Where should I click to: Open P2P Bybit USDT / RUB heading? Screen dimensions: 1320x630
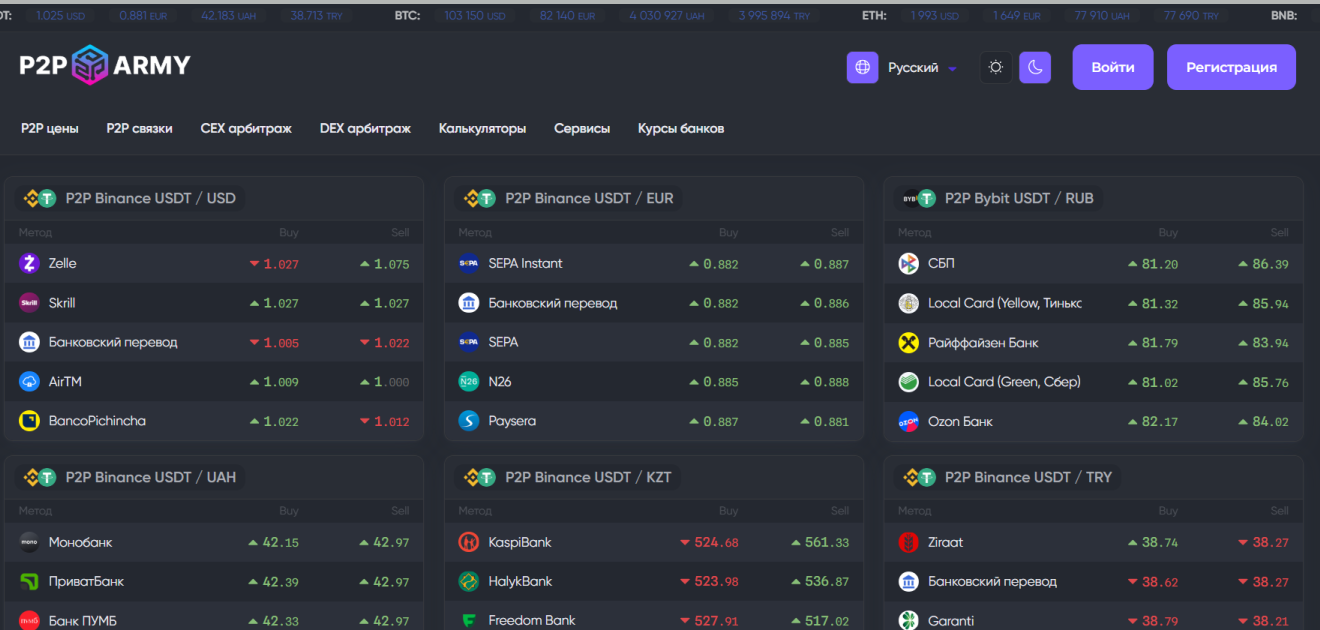coord(1019,198)
